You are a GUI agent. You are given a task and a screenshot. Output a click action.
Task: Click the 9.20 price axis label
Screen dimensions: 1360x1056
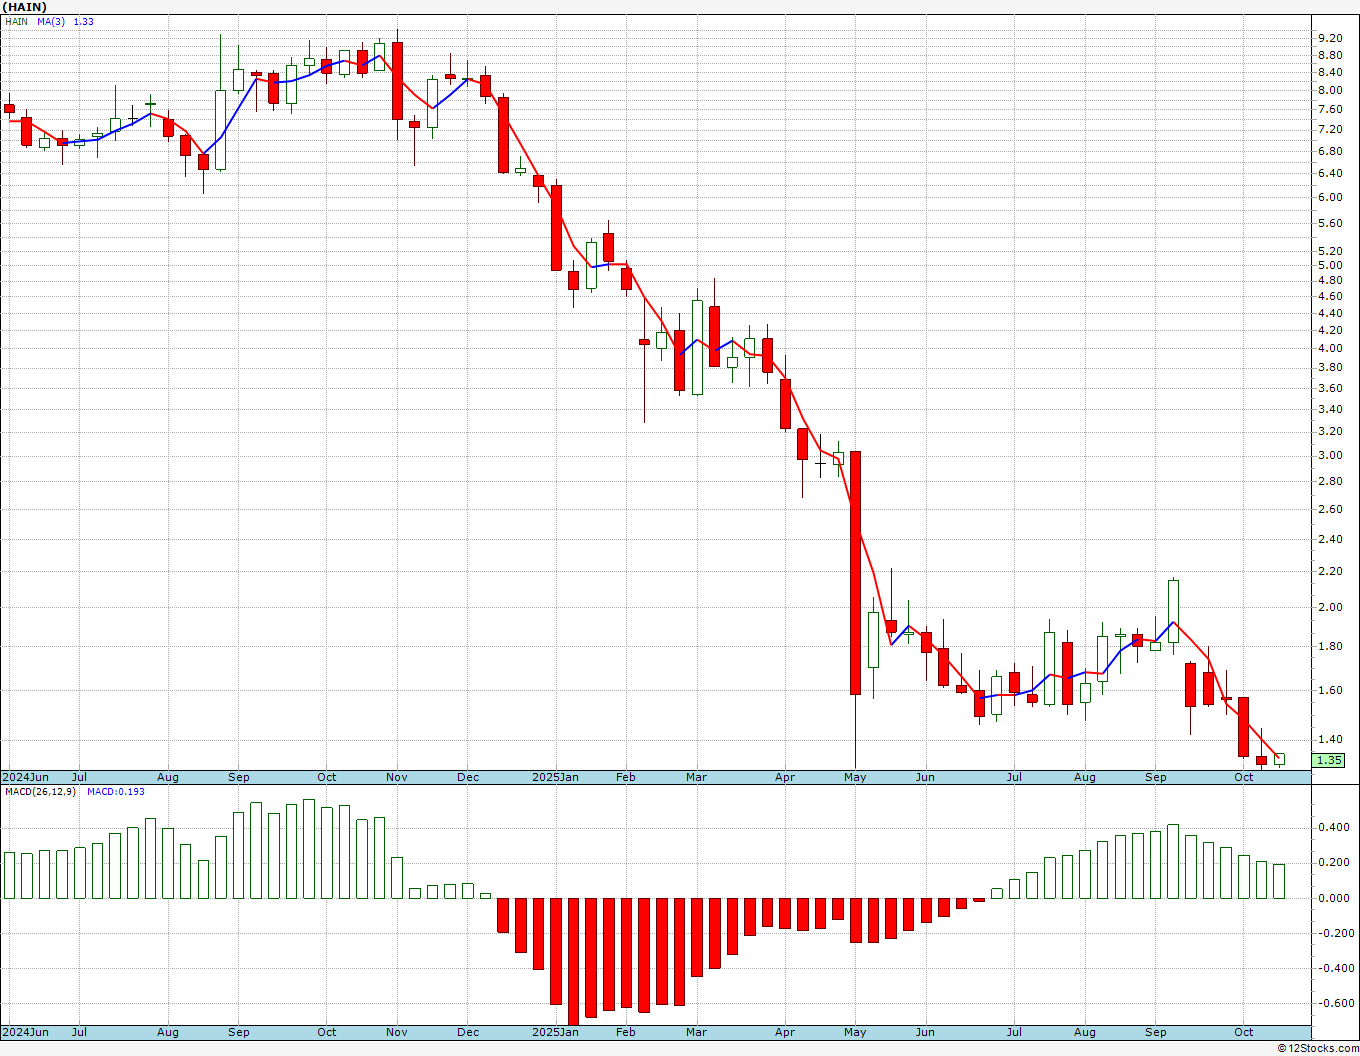pyautogui.click(x=1330, y=38)
